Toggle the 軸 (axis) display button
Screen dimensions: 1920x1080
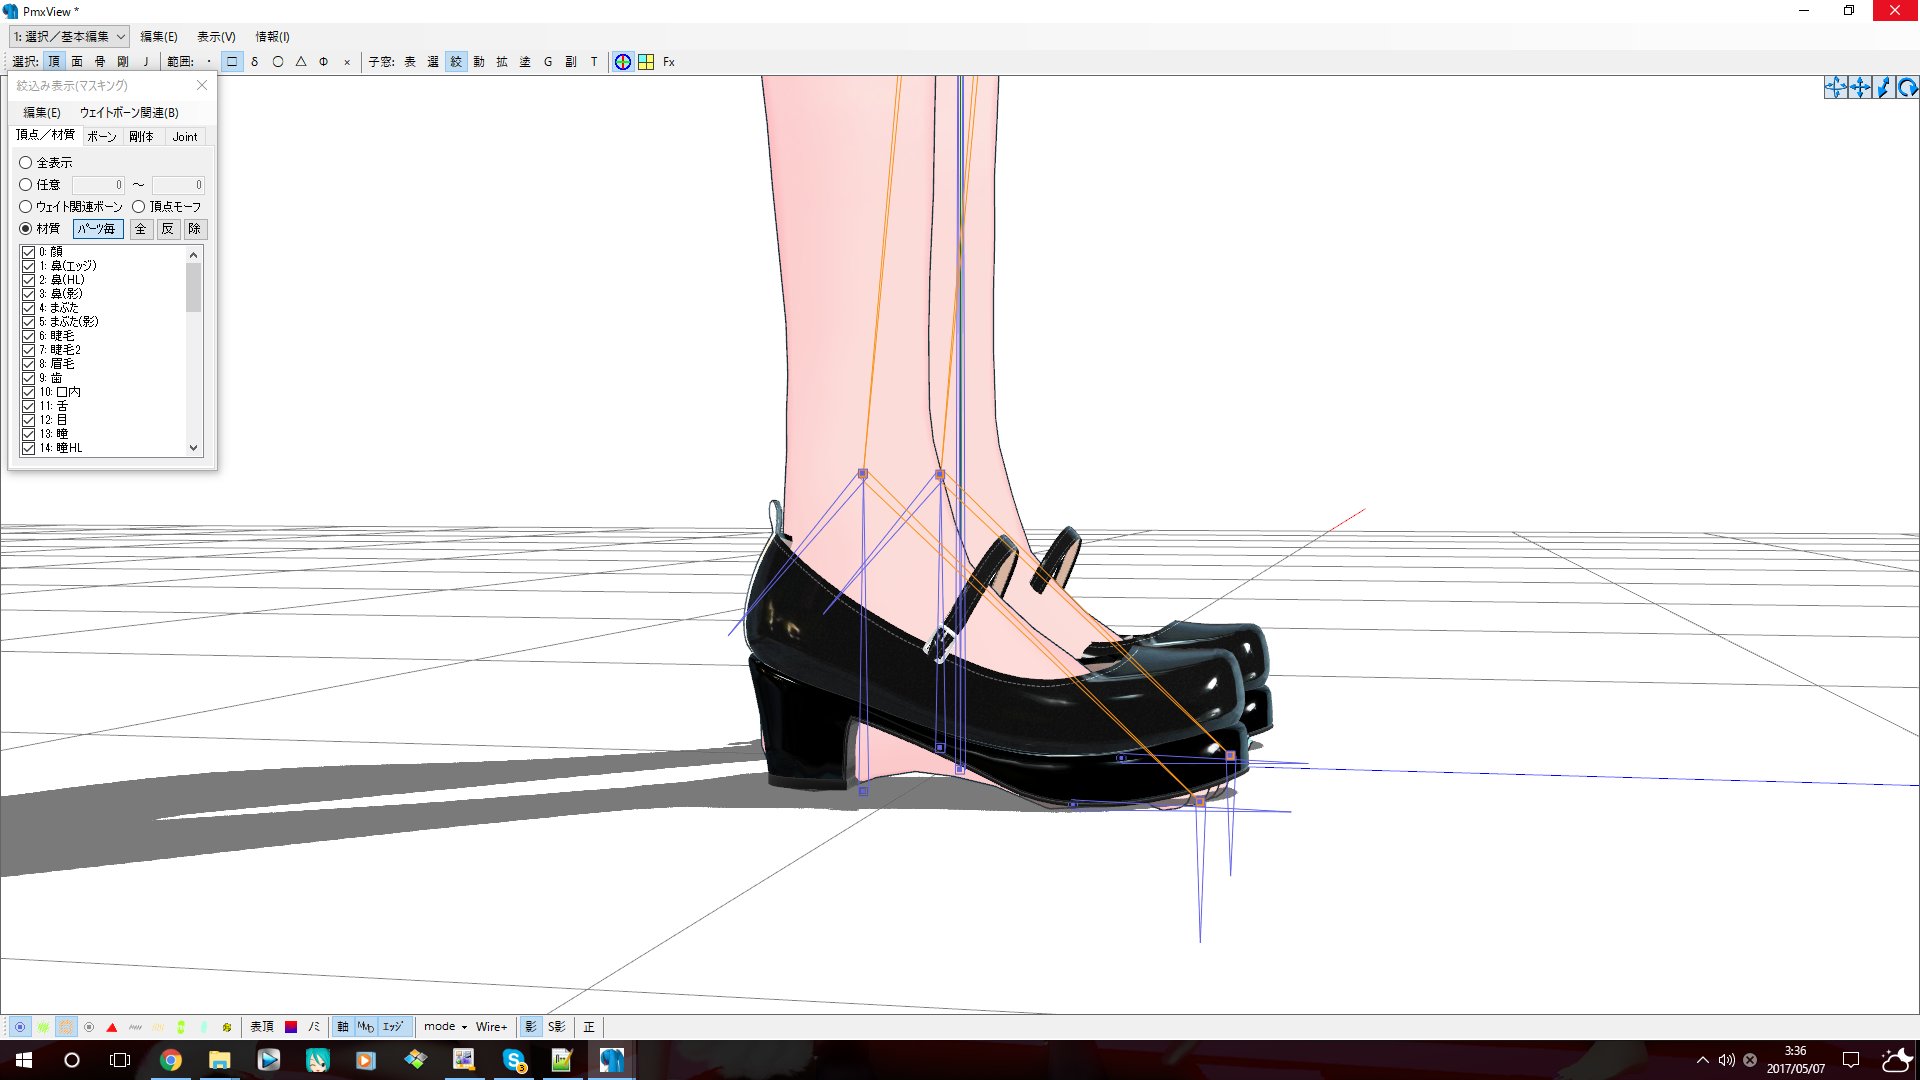coord(343,1027)
